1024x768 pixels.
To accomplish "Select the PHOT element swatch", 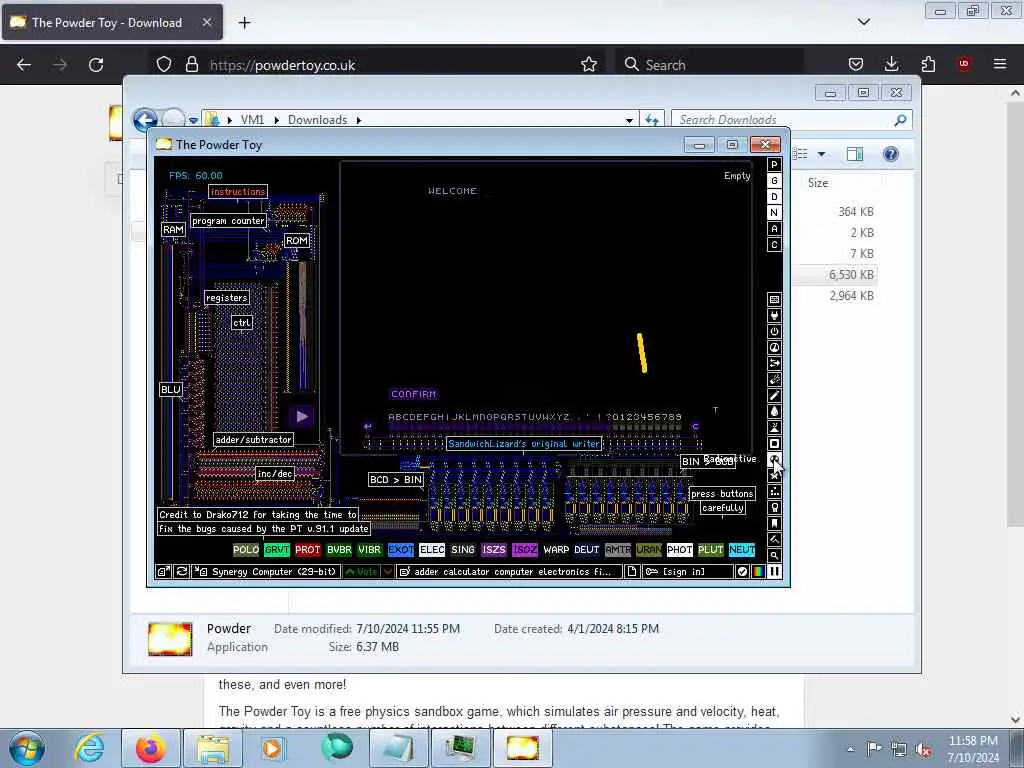I will tap(679, 550).
